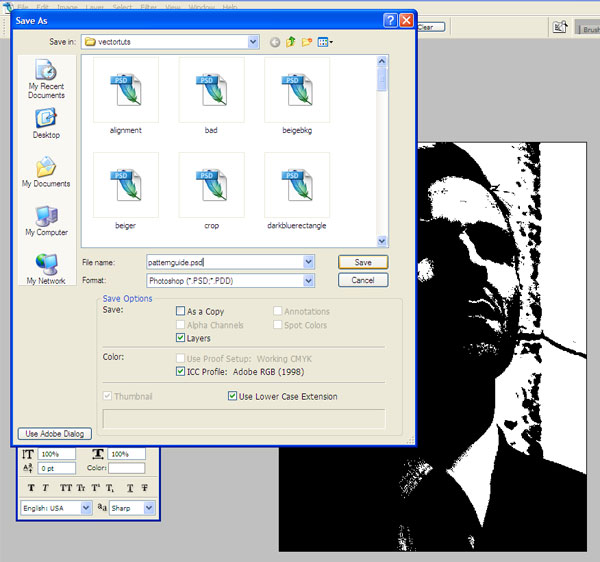The width and height of the screenshot is (600, 562).
Task: Open the anti-aliasing Sharp dropdown
Action: point(149,508)
